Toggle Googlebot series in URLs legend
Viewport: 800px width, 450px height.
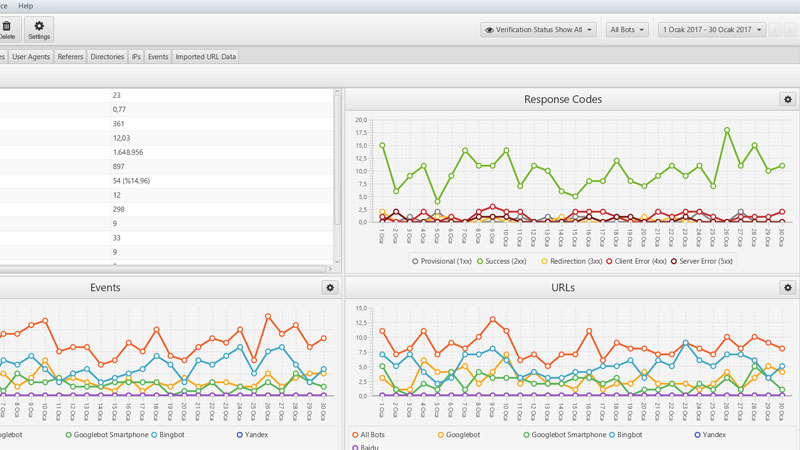(x=459, y=435)
